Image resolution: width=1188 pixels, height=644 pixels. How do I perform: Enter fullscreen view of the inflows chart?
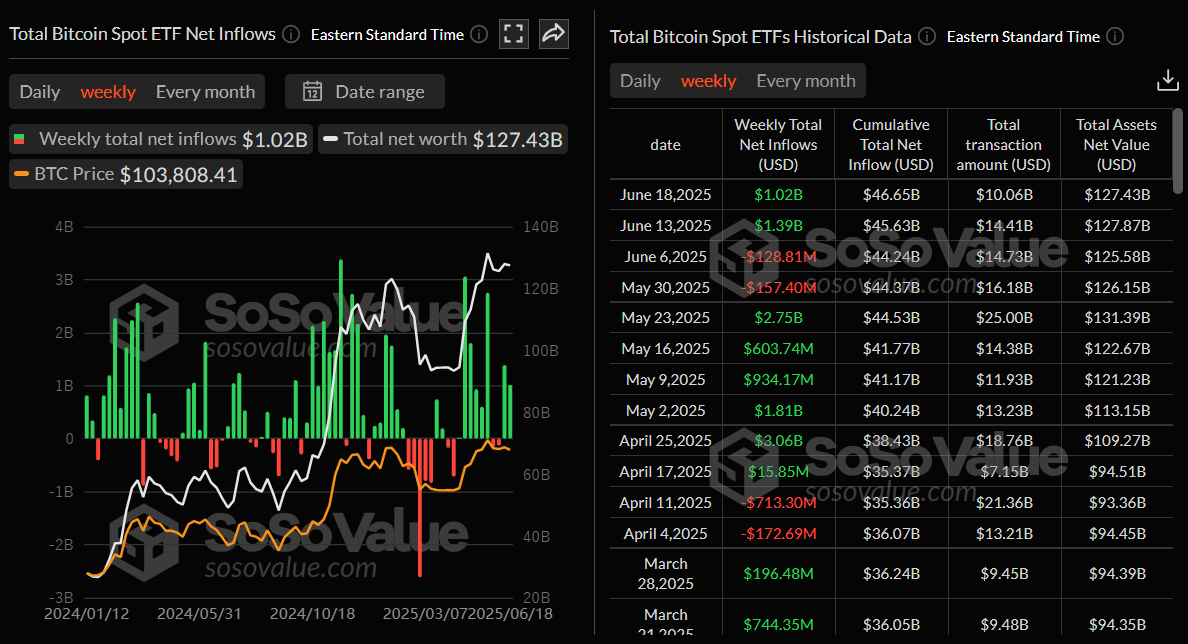coord(514,33)
